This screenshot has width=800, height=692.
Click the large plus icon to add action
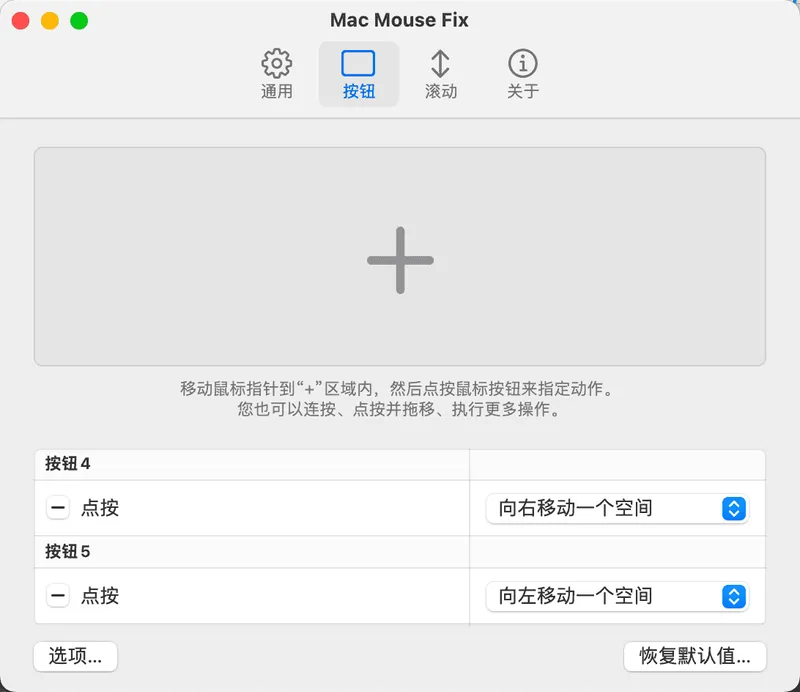[400, 260]
